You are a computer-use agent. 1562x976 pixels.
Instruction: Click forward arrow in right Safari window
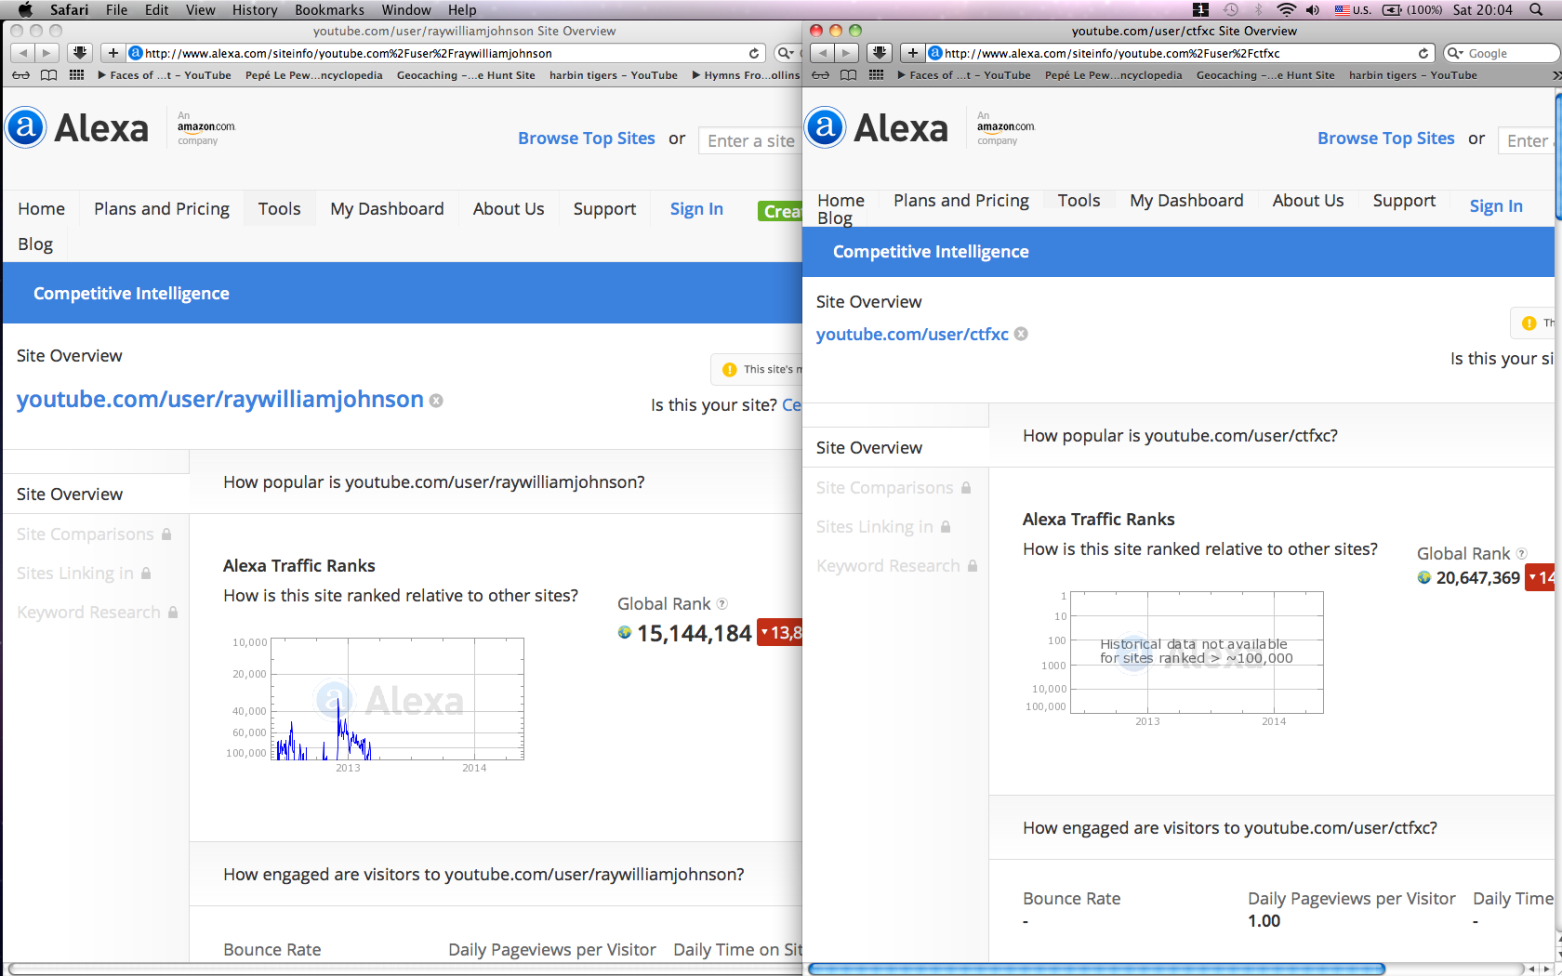pos(847,53)
